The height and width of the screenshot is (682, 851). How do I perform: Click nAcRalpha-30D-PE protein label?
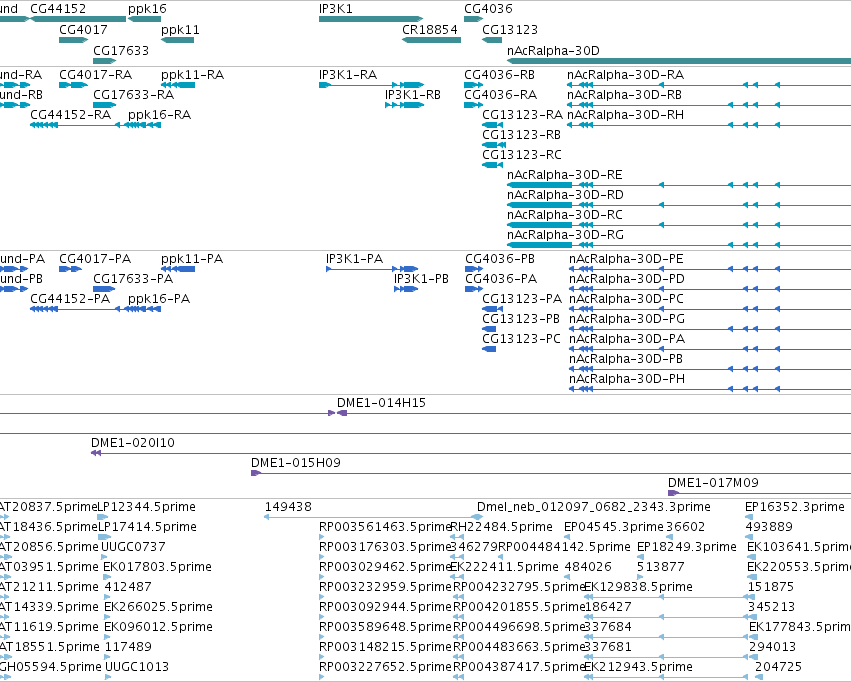[x=626, y=259]
